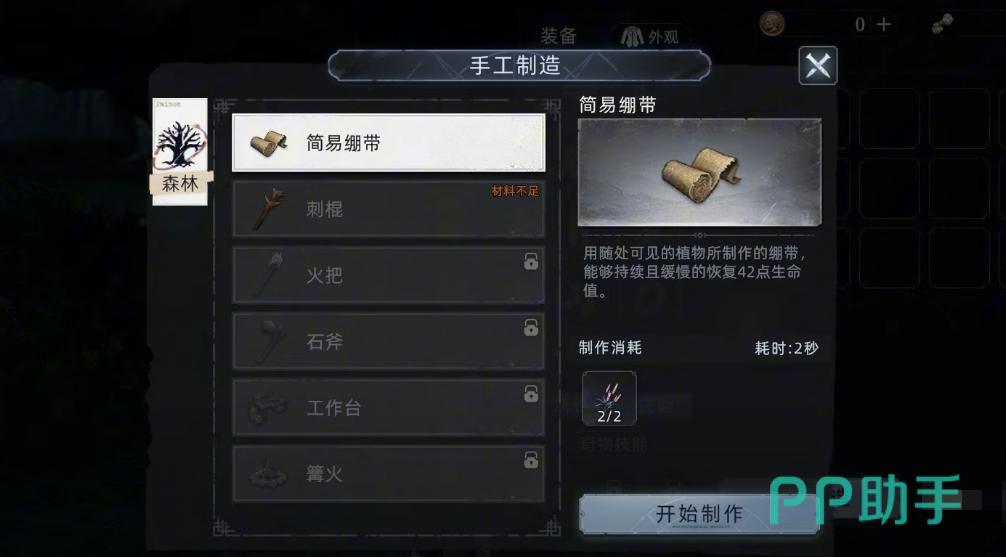Viewport: 1006px width, 557px height.
Task: Click the 开始制作 start crafting button
Action: click(699, 513)
